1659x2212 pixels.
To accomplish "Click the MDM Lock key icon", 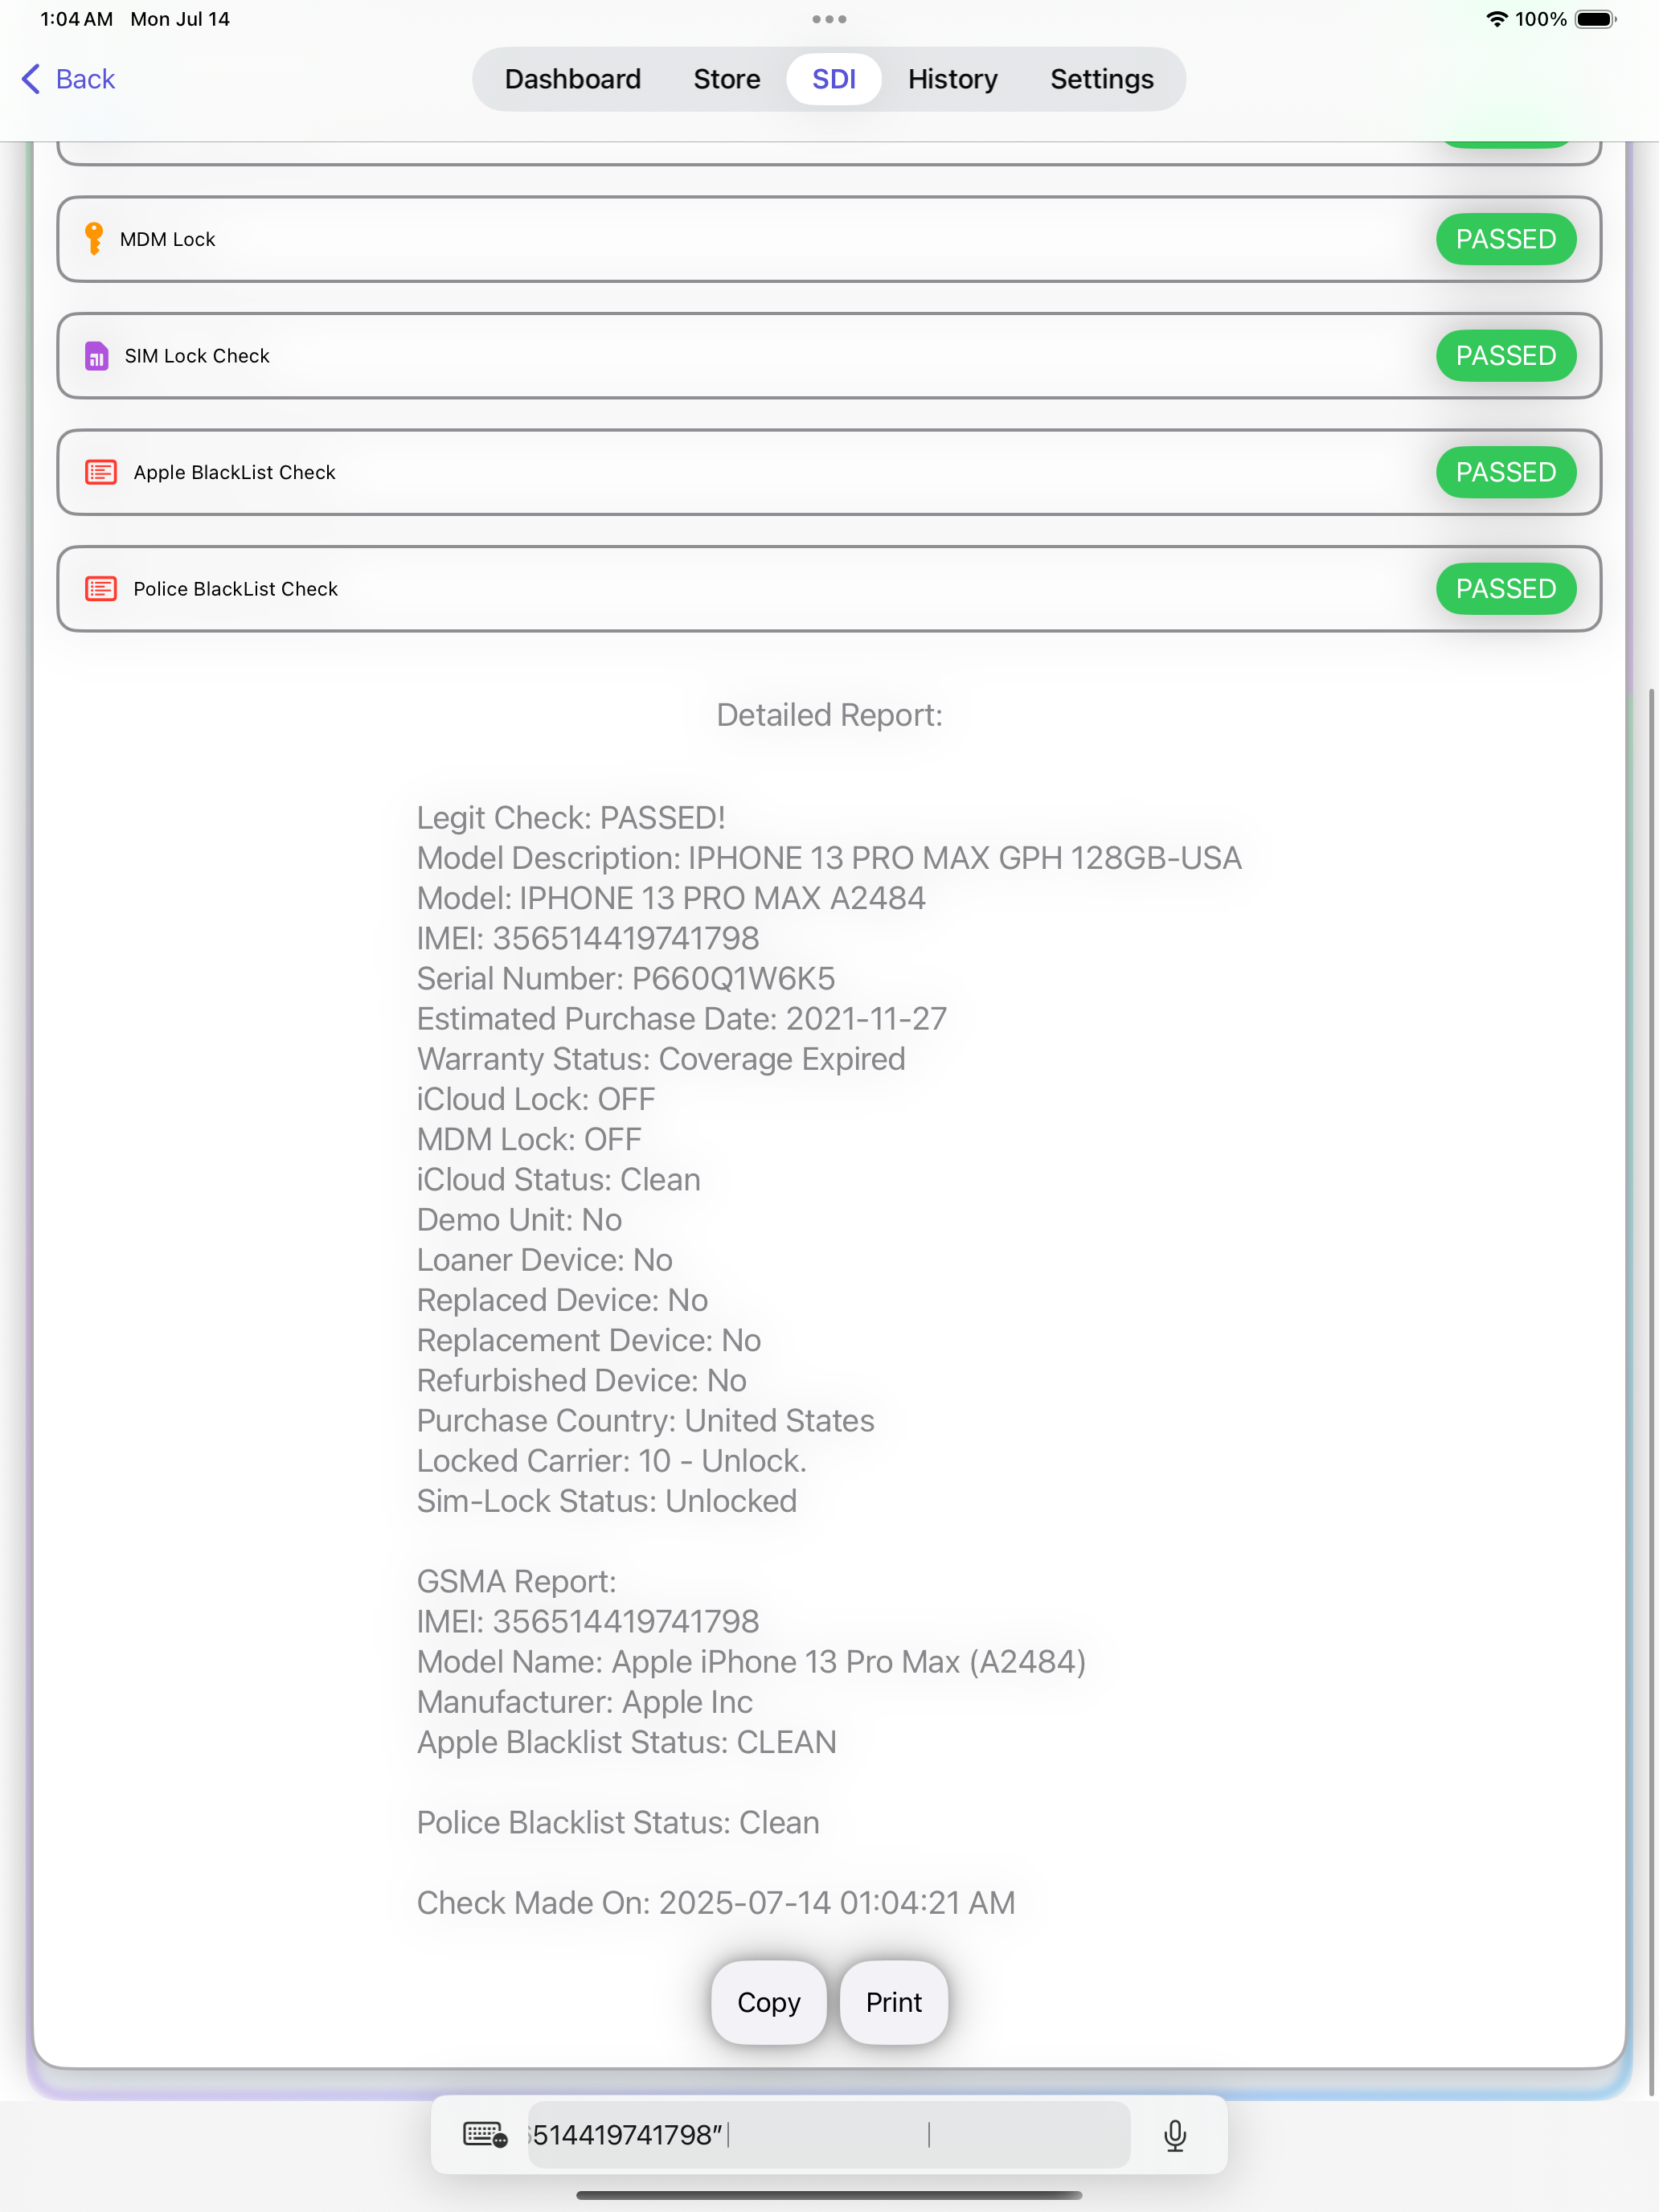I will pyautogui.click(x=94, y=239).
